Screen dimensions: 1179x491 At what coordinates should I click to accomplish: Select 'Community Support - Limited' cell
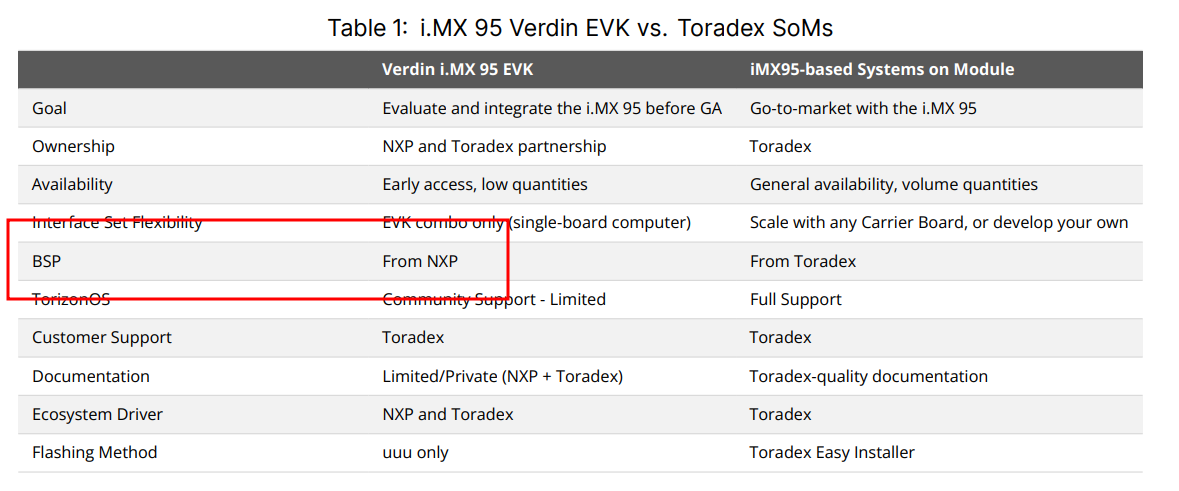point(494,299)
